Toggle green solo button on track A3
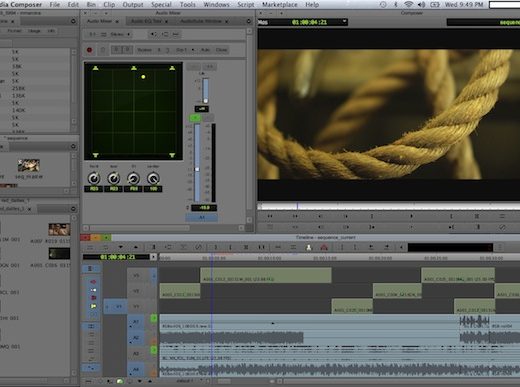This screenshot has height=387, width=520. 154,350
